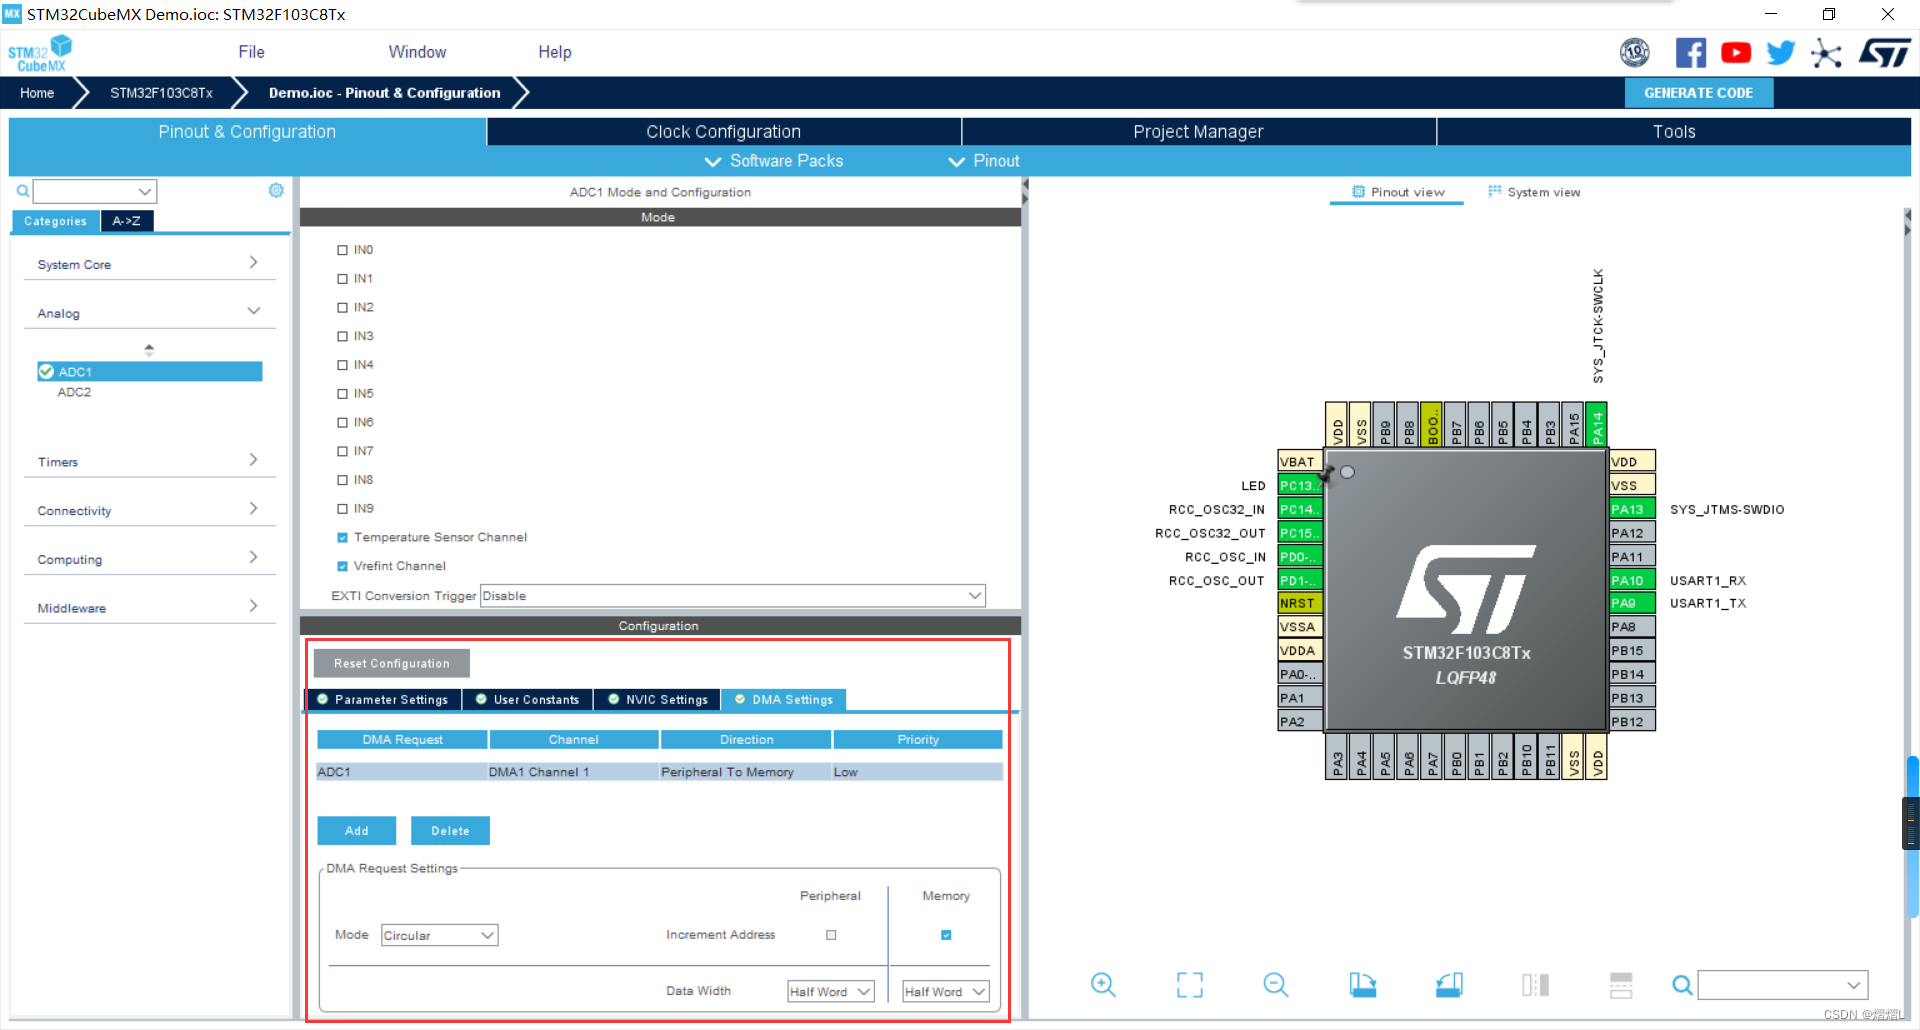The image size is (1920, 1030).
Task: Rotate the chip clockwise
Action: pos(1362,985)
